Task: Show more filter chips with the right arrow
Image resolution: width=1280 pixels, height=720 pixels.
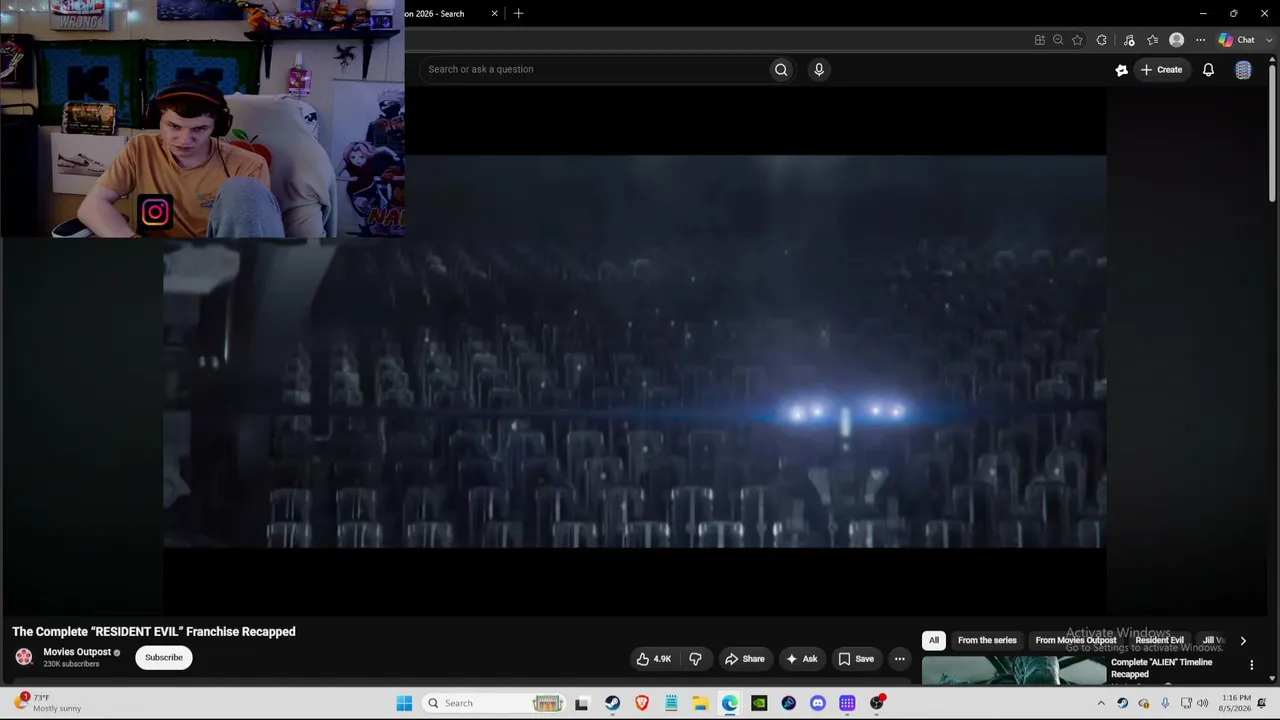Action: tap(1243, 641)
